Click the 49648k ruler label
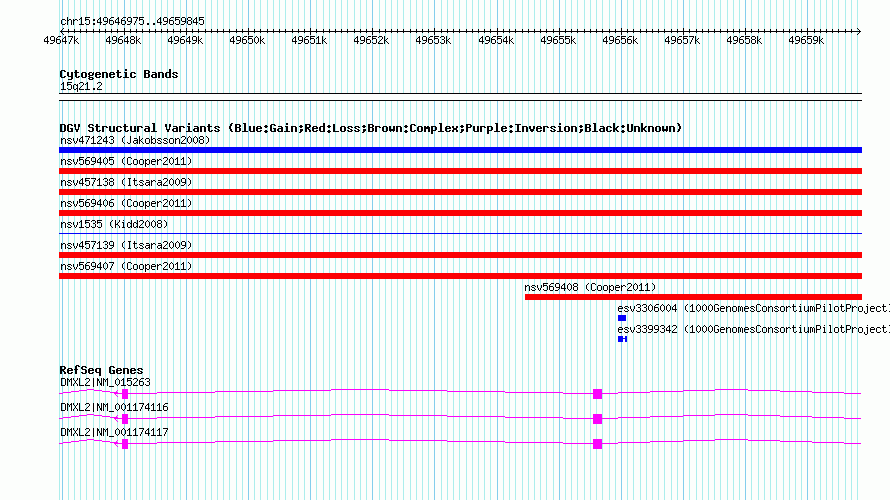 [123, 40]
